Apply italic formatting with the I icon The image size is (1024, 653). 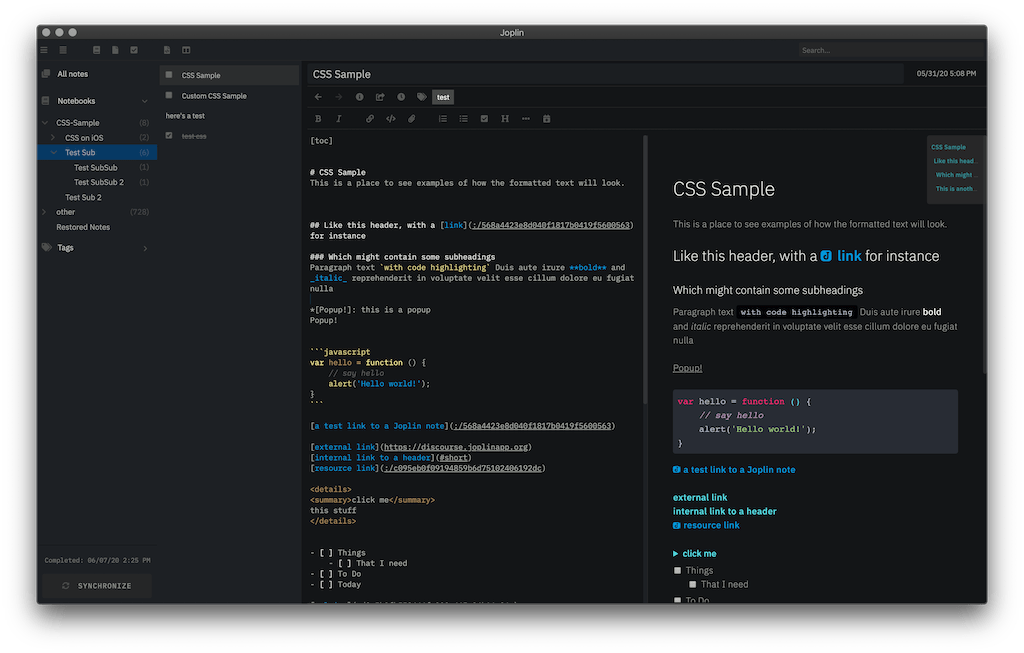pos(339,119)
